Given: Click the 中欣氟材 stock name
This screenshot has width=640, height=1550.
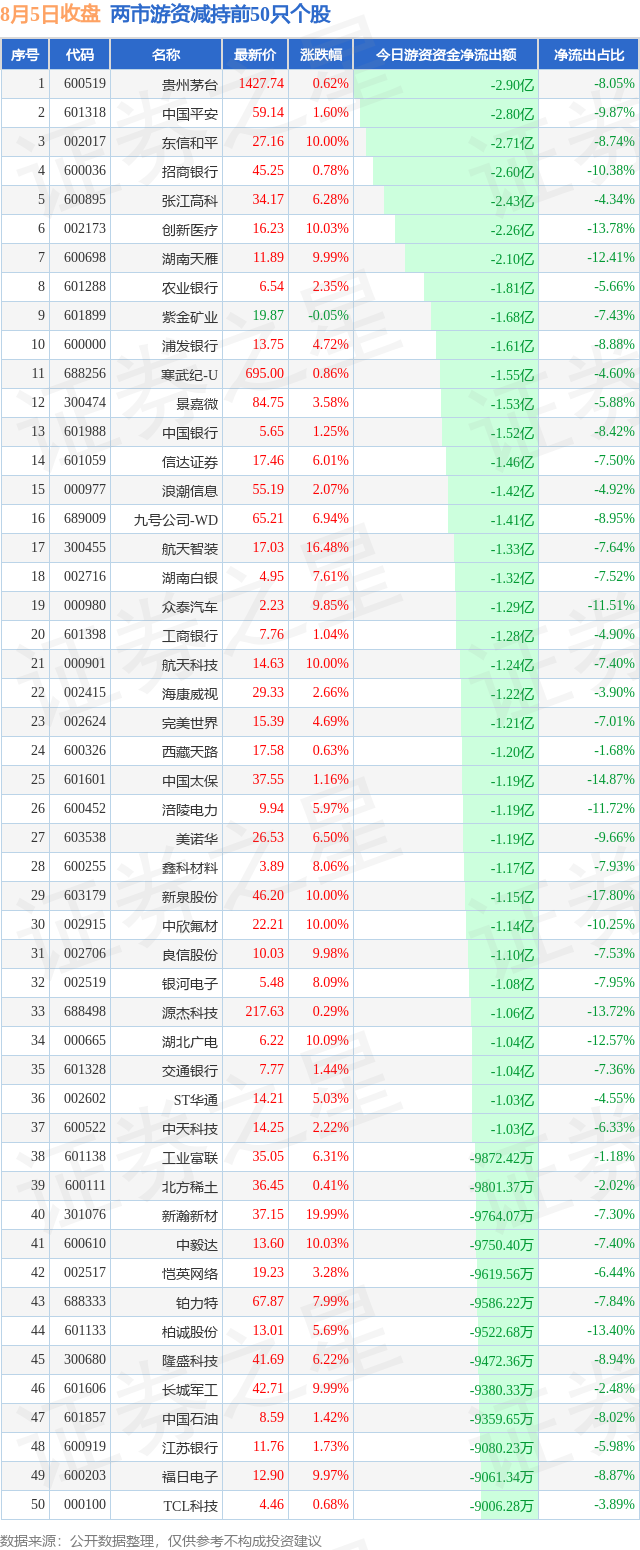Looking at the screenshot, I should 190,925.
